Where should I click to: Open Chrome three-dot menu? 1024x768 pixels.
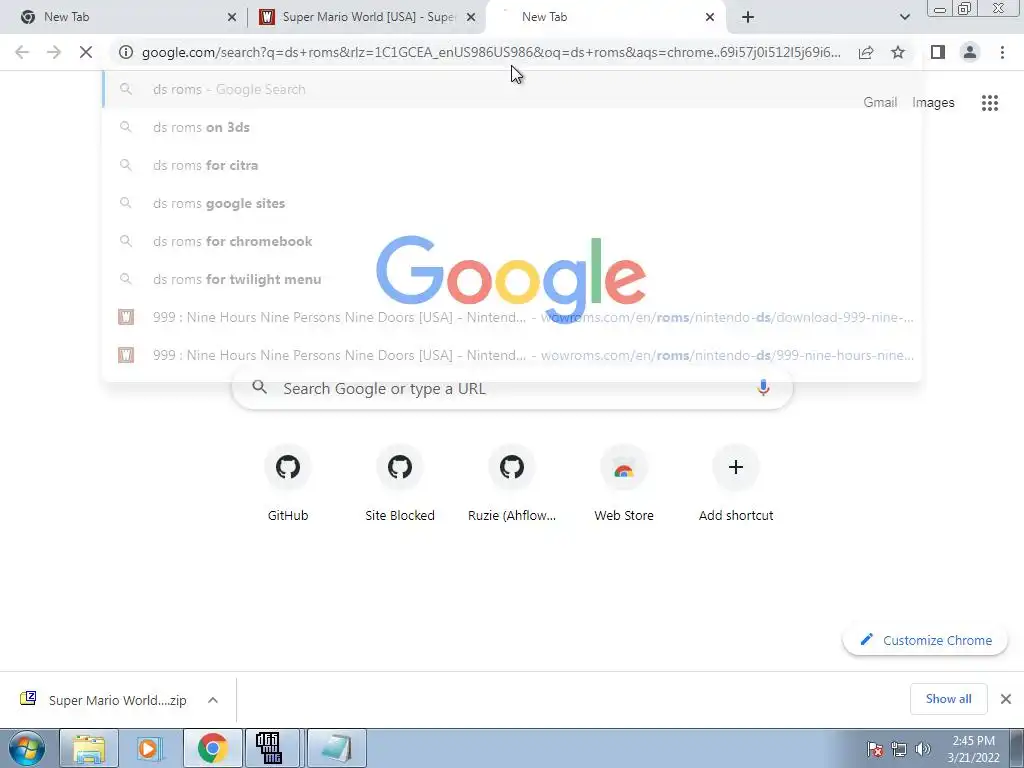click(1002, 52)
